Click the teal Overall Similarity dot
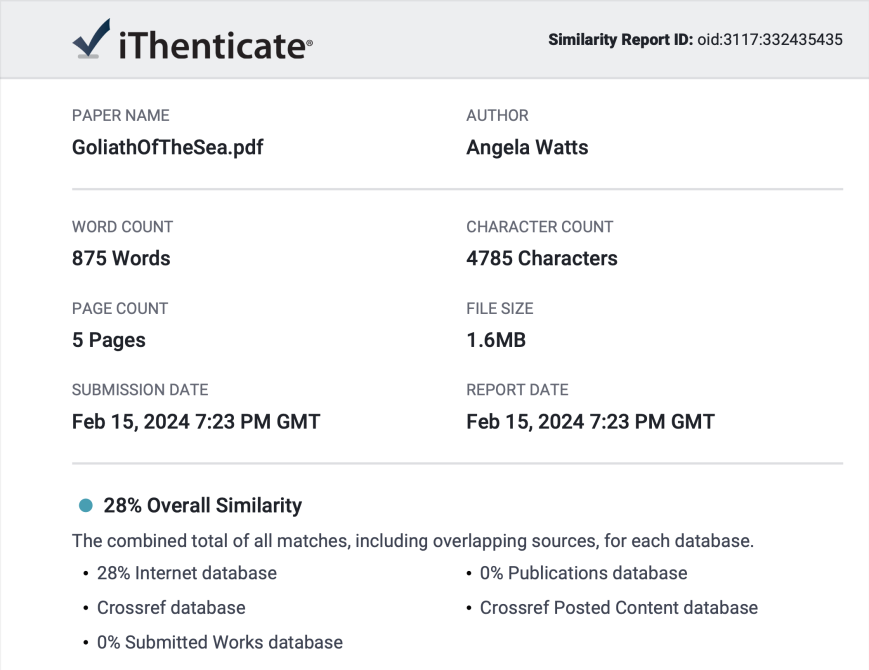The image size is (869, 670). pos(85,505)
